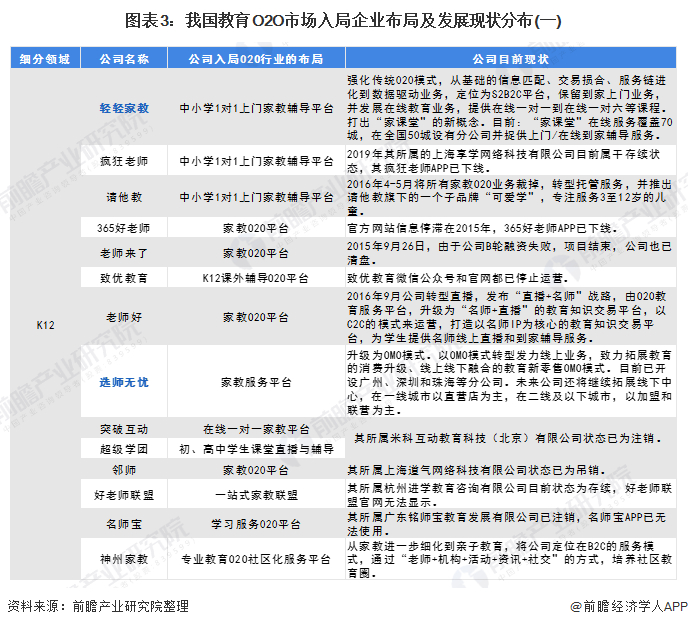The height and width of the screenshot is (627, 688).
Task: Click the '在线一对一家教平台' layout cell
Action: pyautogui.click(x=256, y=429)
